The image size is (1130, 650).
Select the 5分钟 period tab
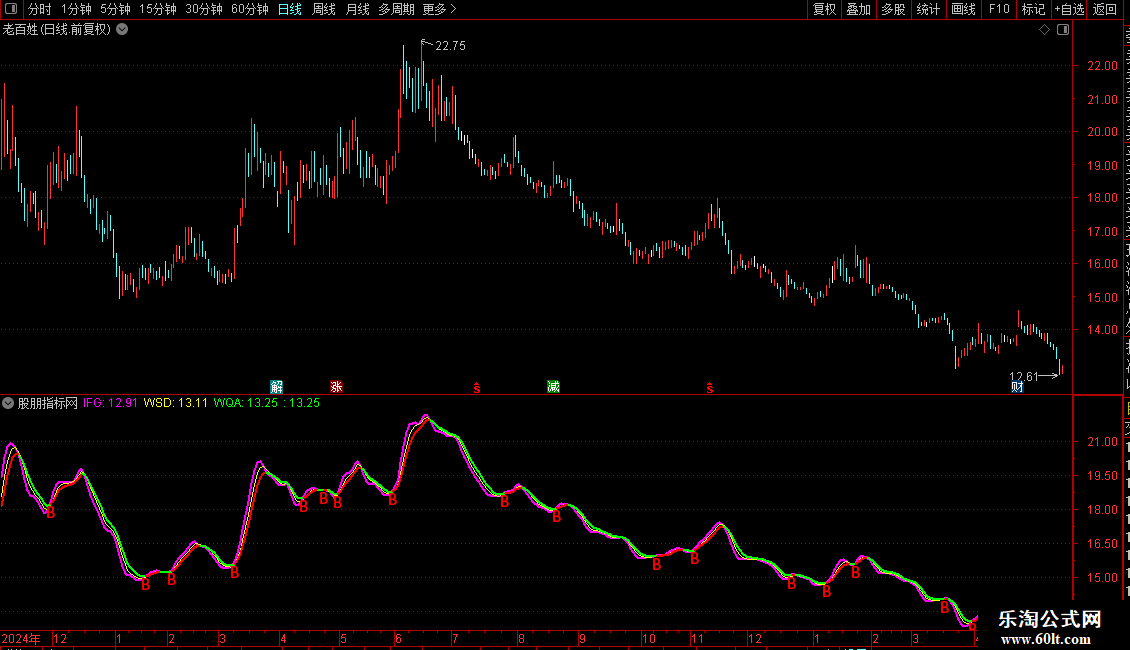pos(115,9)
